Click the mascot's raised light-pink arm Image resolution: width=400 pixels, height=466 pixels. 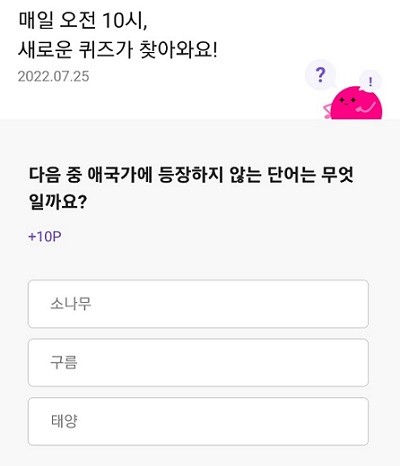[x=367, y=108]
